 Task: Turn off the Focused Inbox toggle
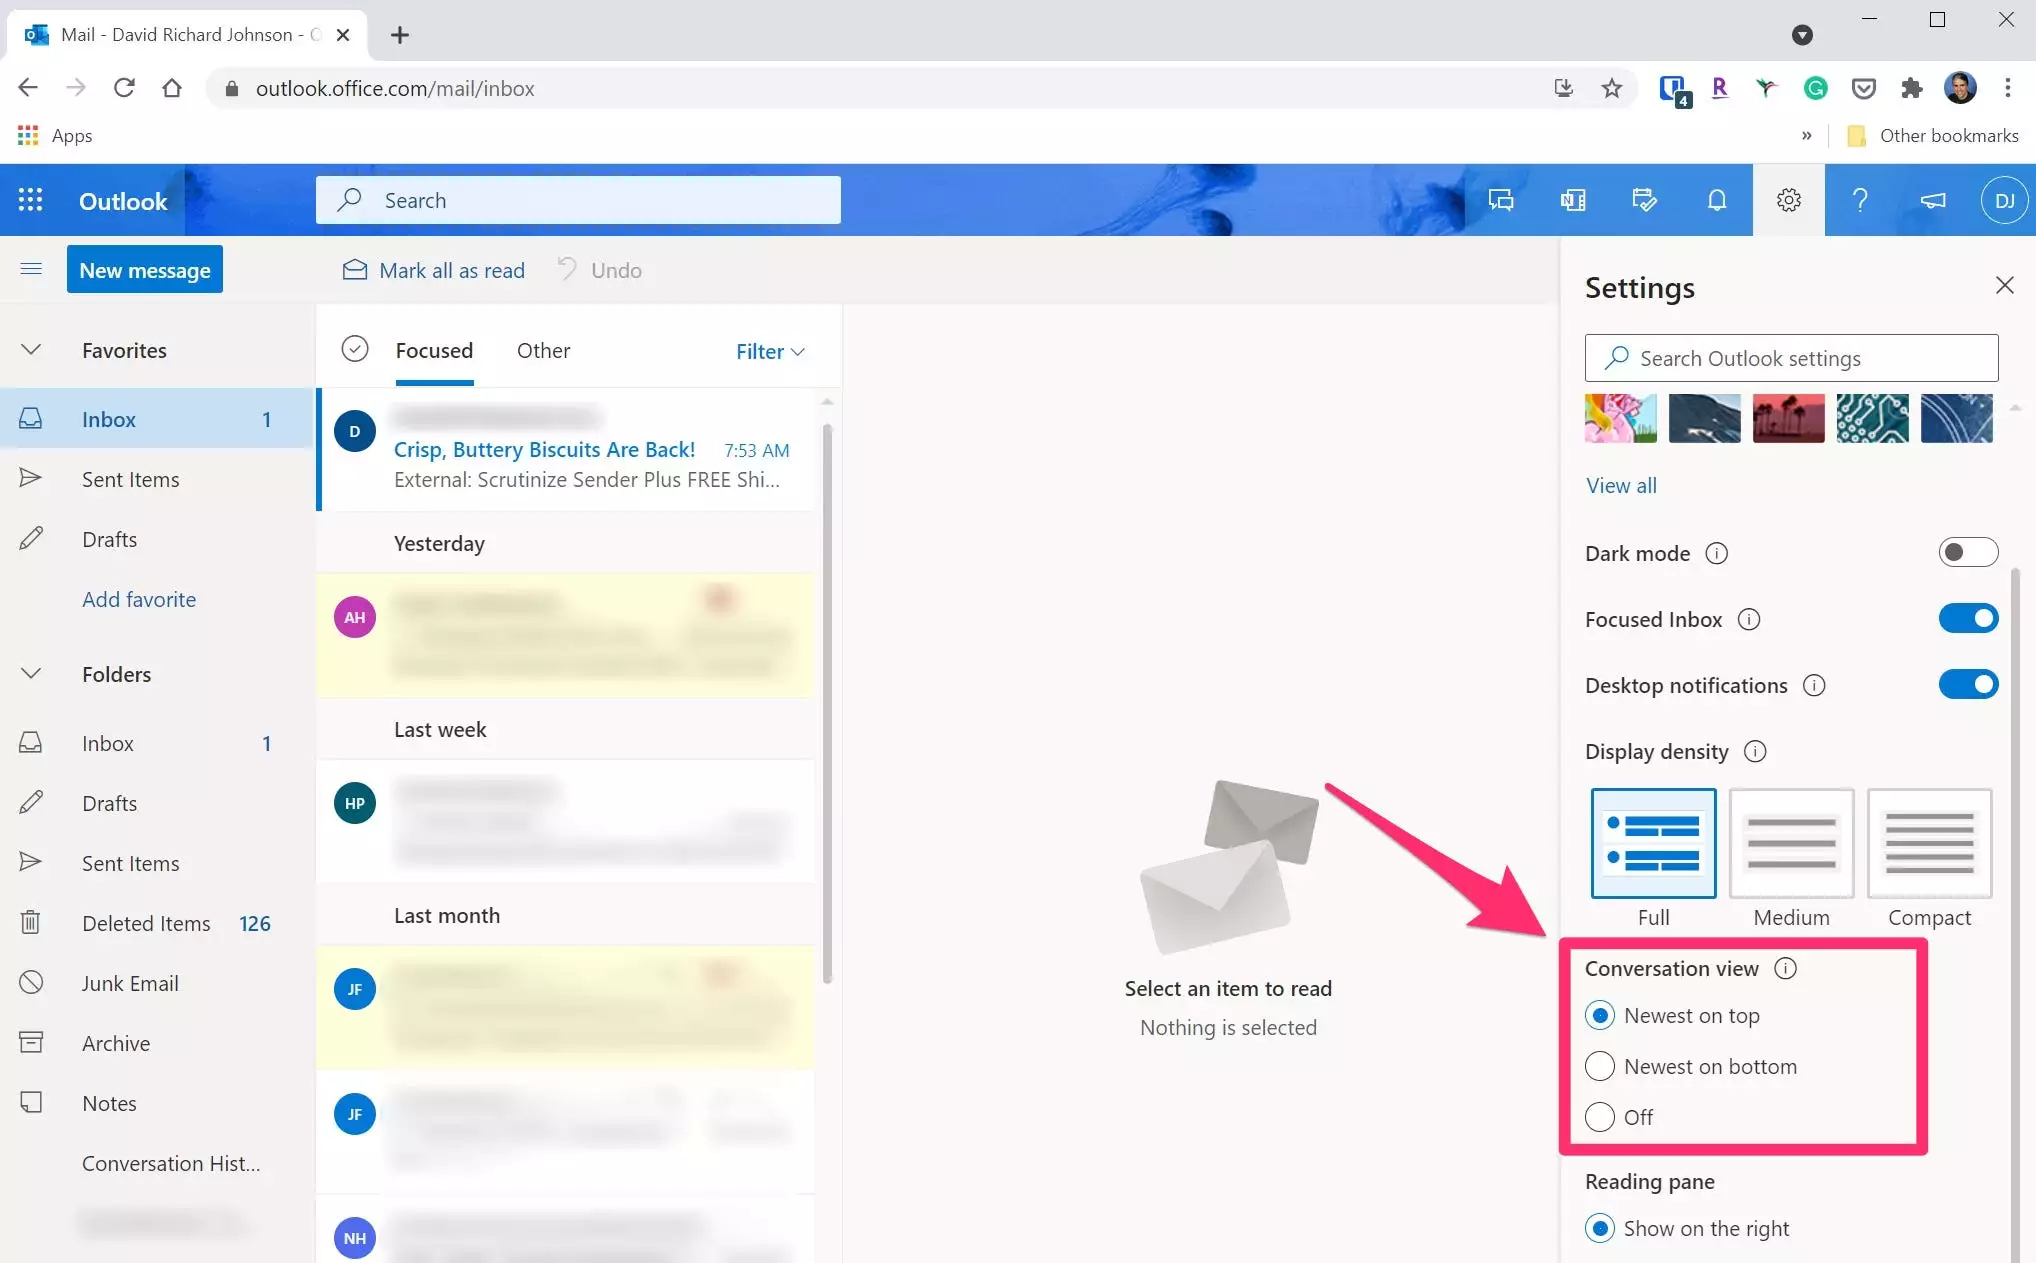pyautogui.click(x=1967, y=618)
